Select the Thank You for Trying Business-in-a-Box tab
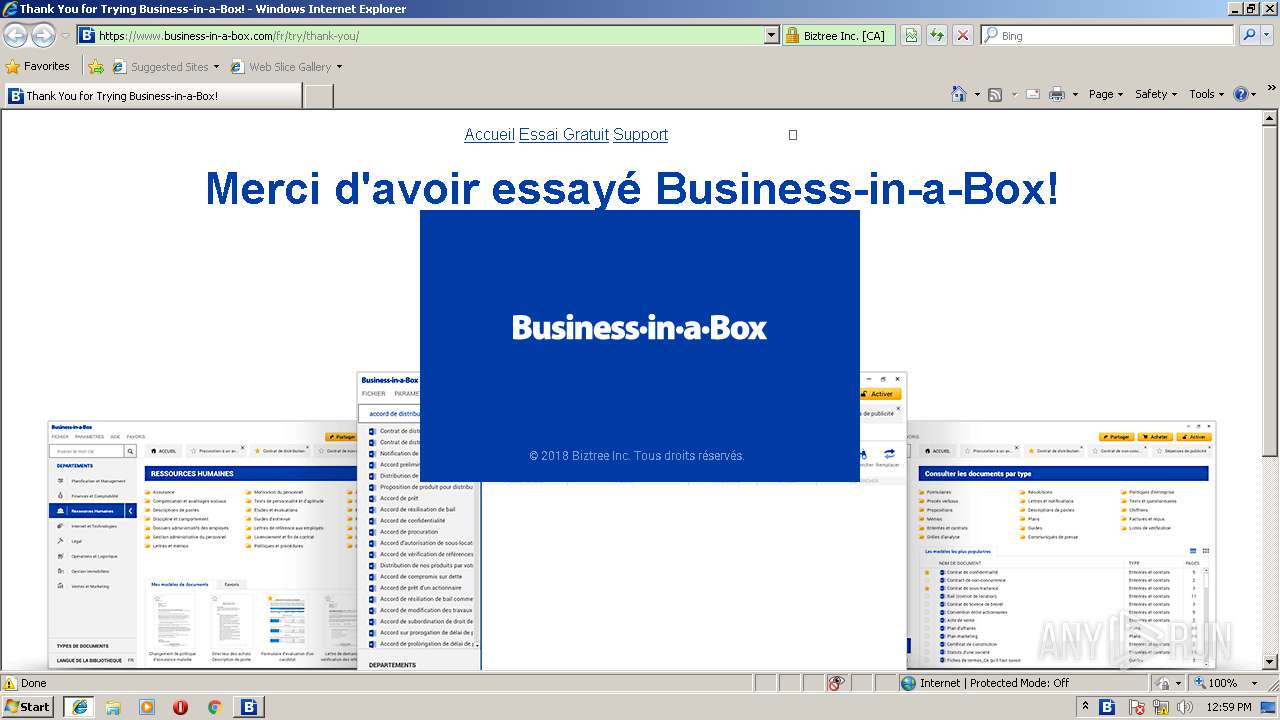This screenshot has width=1280, height=720. click(x=152, y=96)
